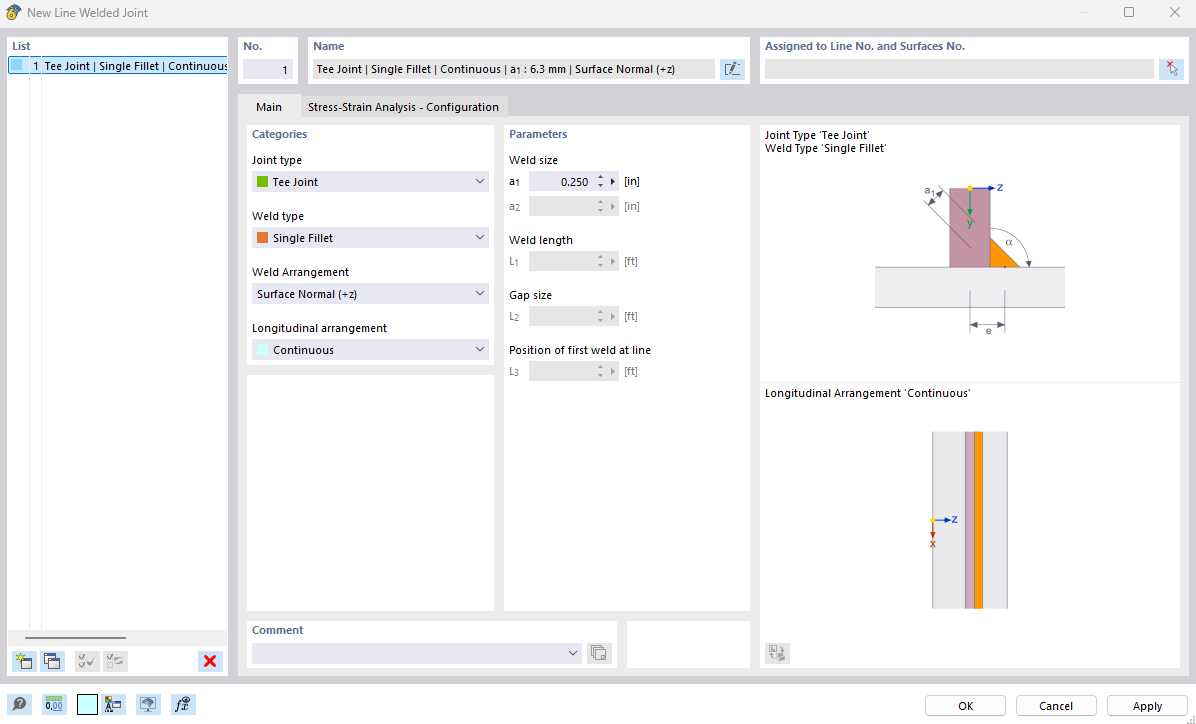Click the 'Position of first weld at line' label
Screen dimensions: 1196x724
pos(580,350)
